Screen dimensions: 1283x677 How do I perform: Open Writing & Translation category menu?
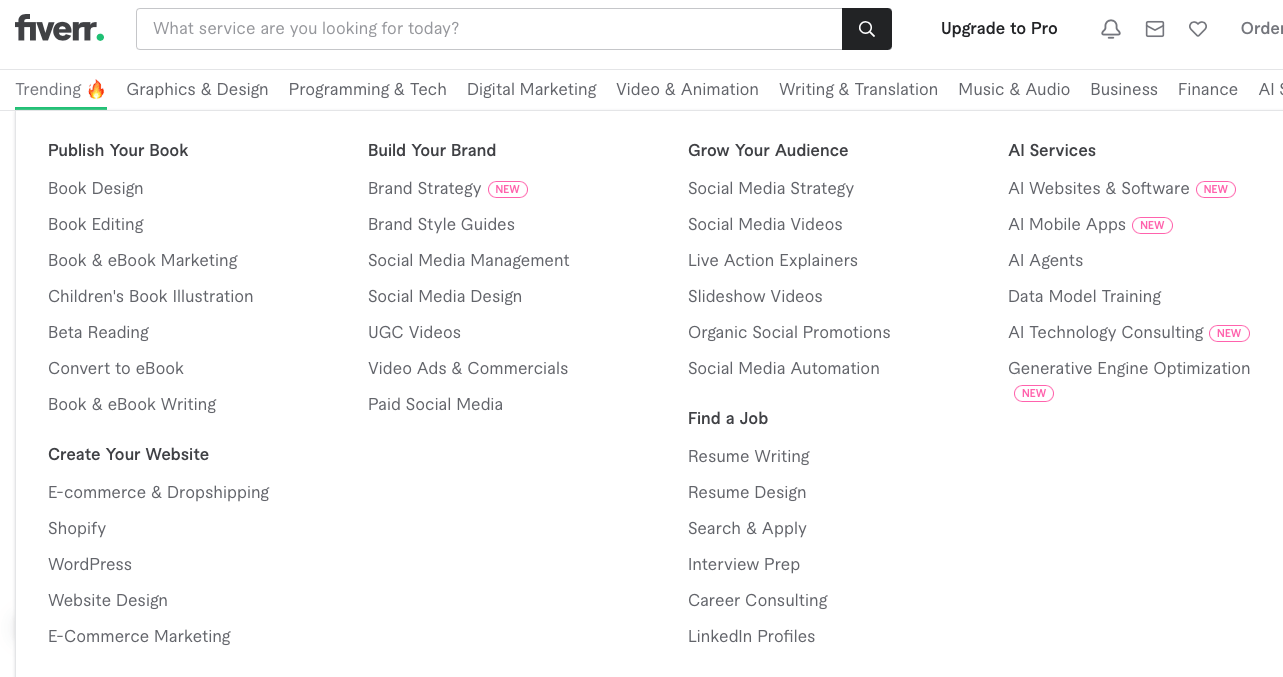click(858, 89)
